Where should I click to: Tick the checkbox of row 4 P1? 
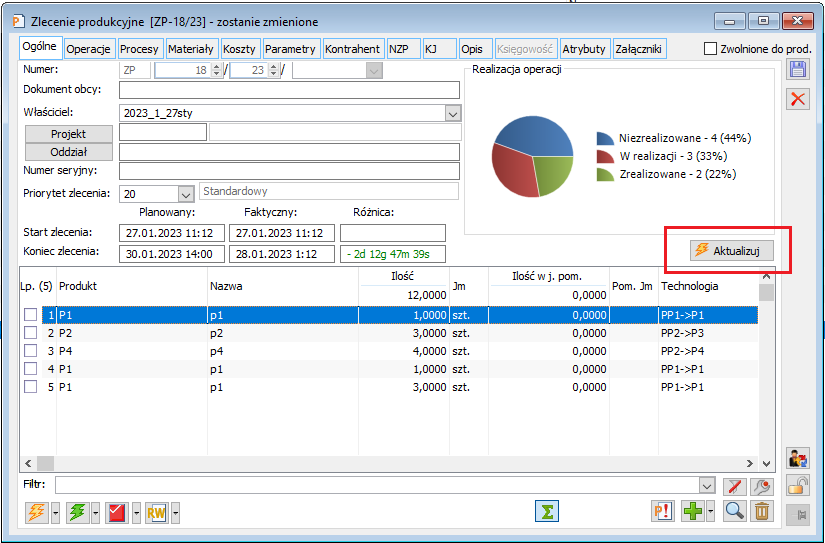point(31,369)
